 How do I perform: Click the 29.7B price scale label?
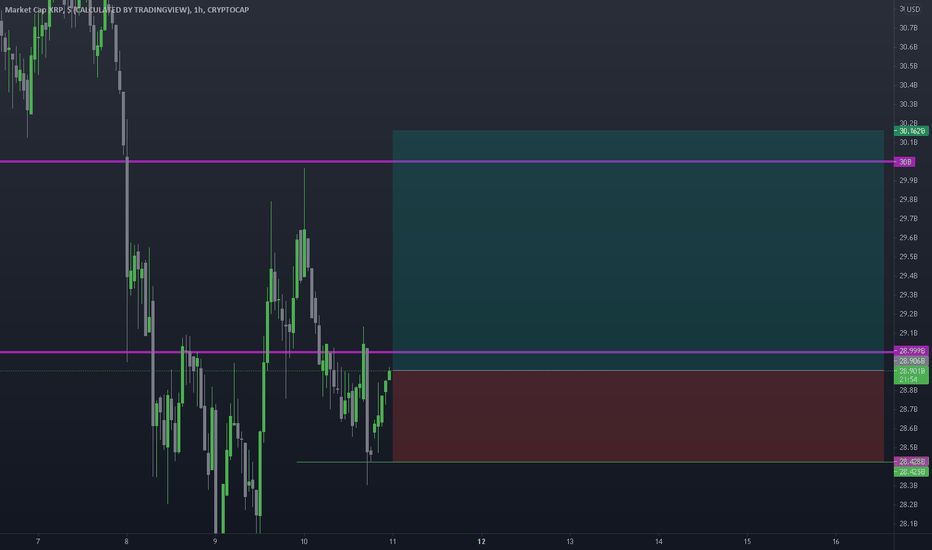pos(908,218)
